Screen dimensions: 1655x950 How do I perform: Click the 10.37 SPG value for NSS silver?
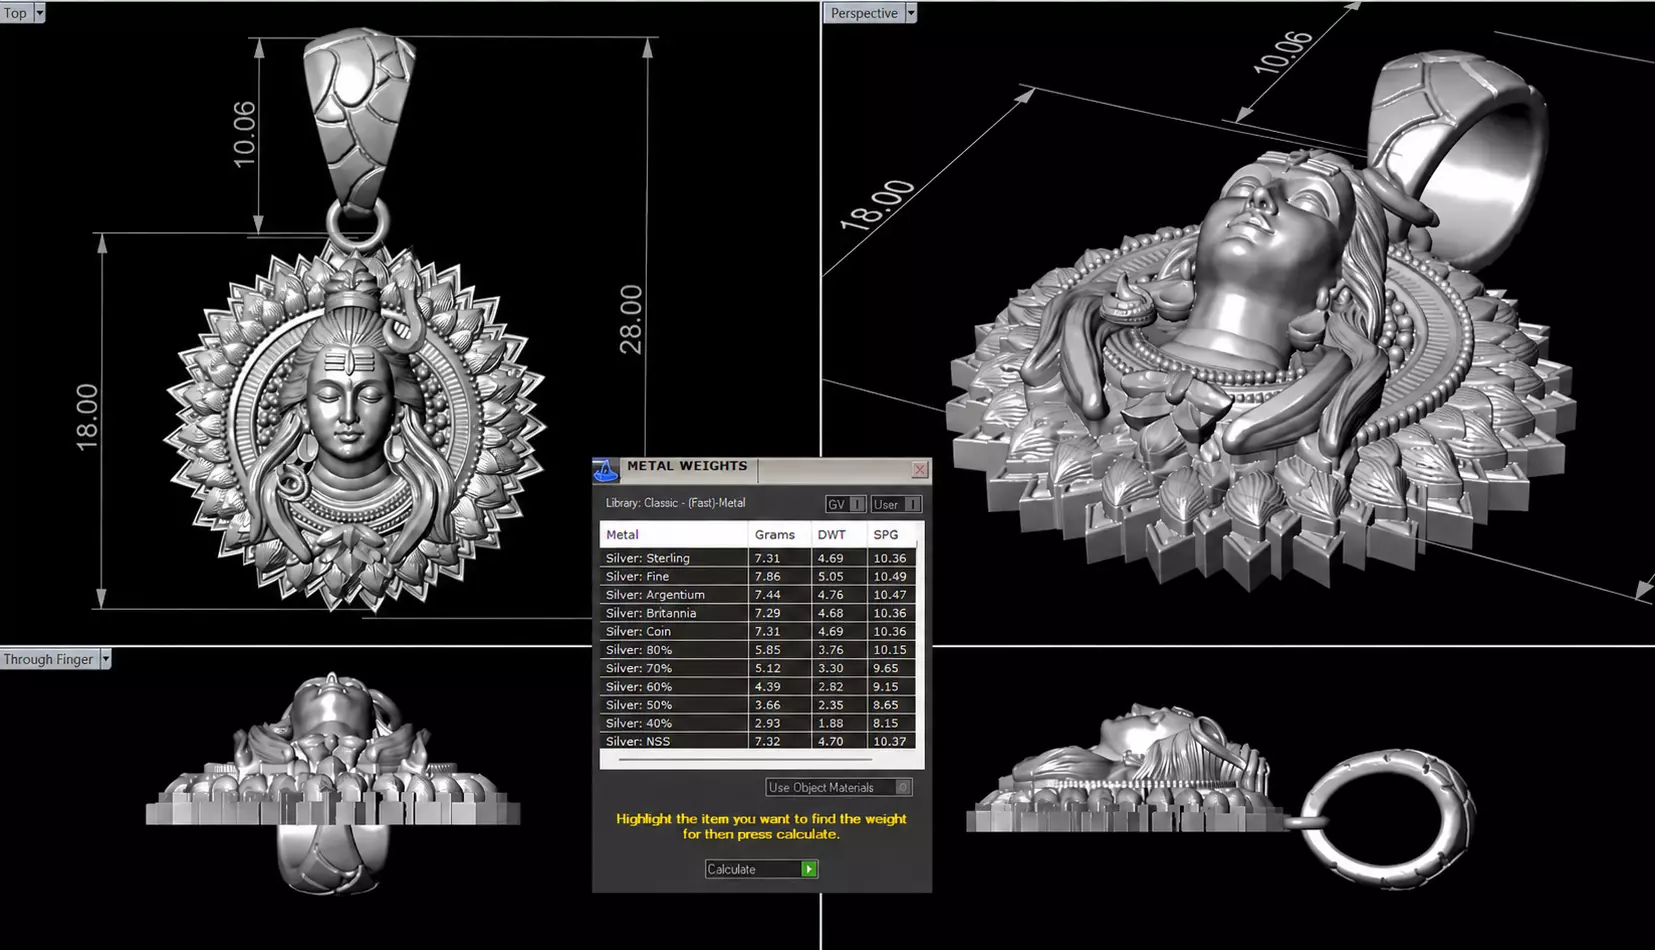point(890,741)
